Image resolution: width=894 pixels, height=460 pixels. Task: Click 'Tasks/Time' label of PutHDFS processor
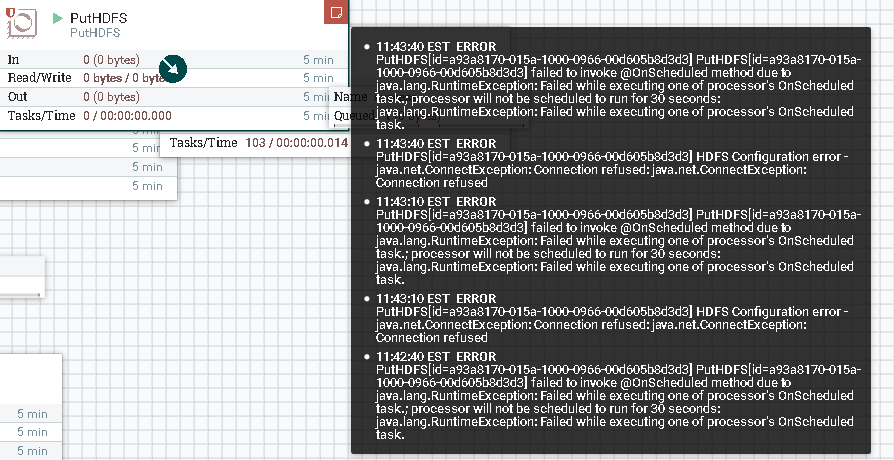(x=42, y=116)
